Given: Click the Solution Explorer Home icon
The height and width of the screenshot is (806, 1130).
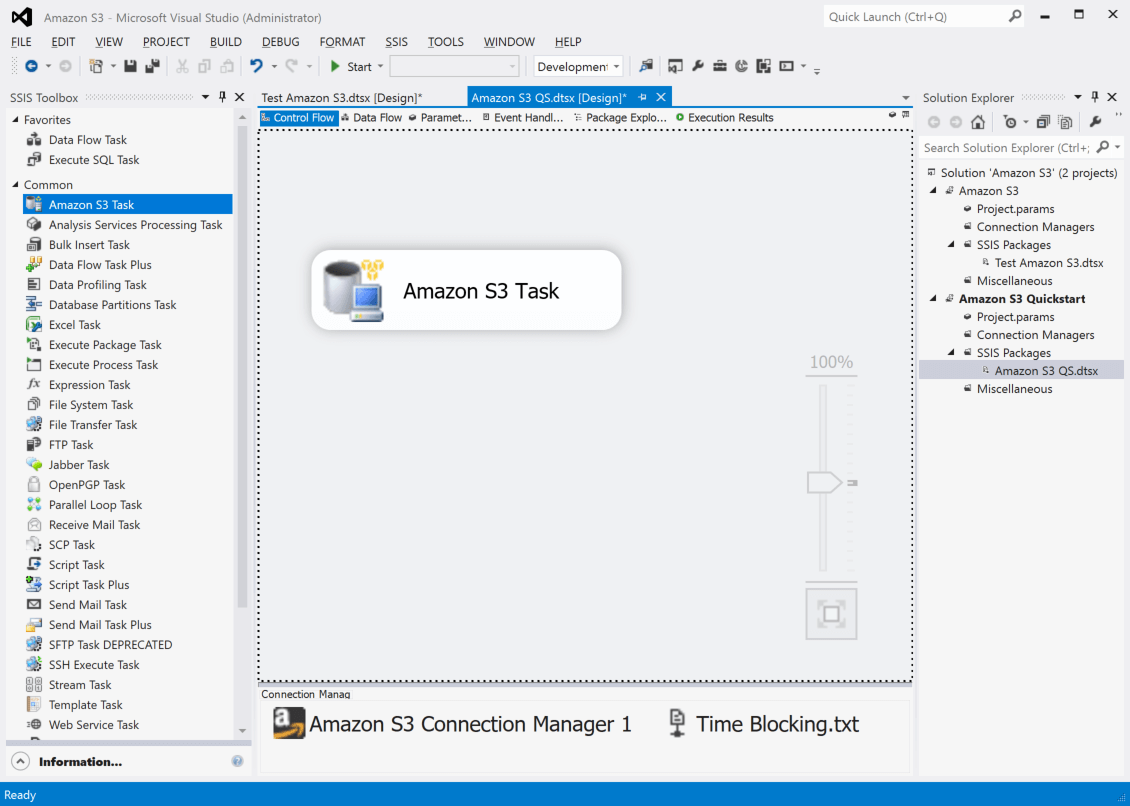Looking at the screenshot, I should pos(977,123).
